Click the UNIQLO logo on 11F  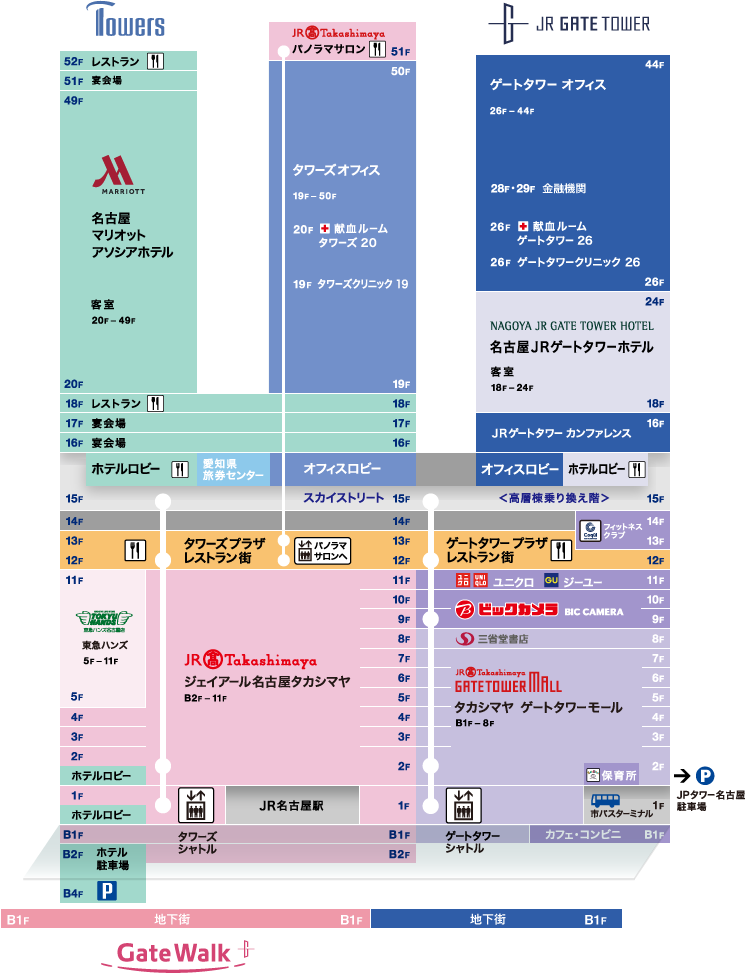(472, 580)
